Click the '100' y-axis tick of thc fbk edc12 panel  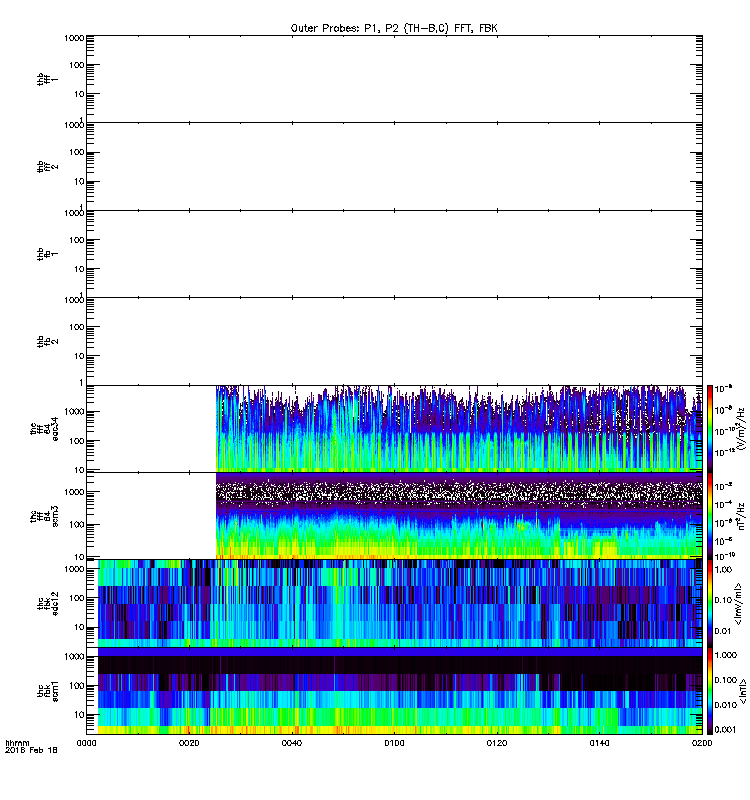[77, 598]
